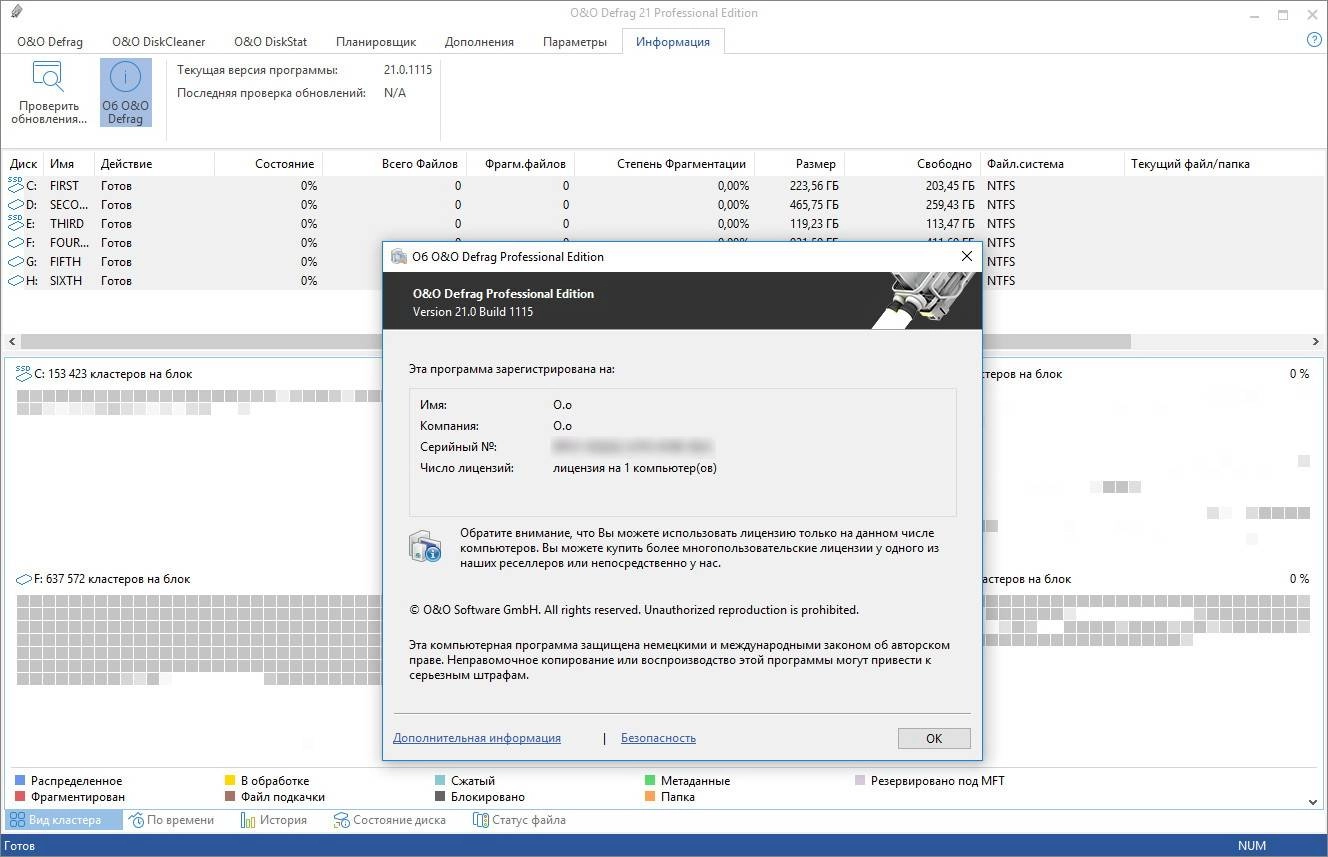
Task: Click the SSD icon beside C: cluster block header
Action: point(23,373)
